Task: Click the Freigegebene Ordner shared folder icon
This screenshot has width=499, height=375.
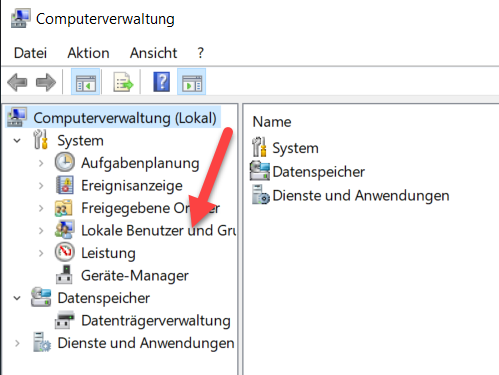Action: point(64,208)
